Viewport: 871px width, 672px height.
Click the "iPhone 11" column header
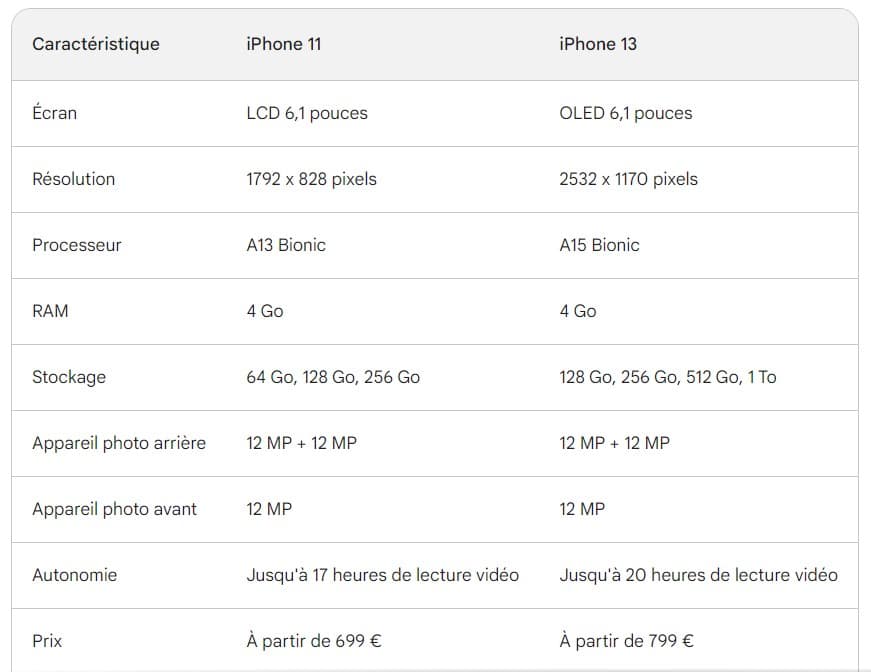[284, 44]
